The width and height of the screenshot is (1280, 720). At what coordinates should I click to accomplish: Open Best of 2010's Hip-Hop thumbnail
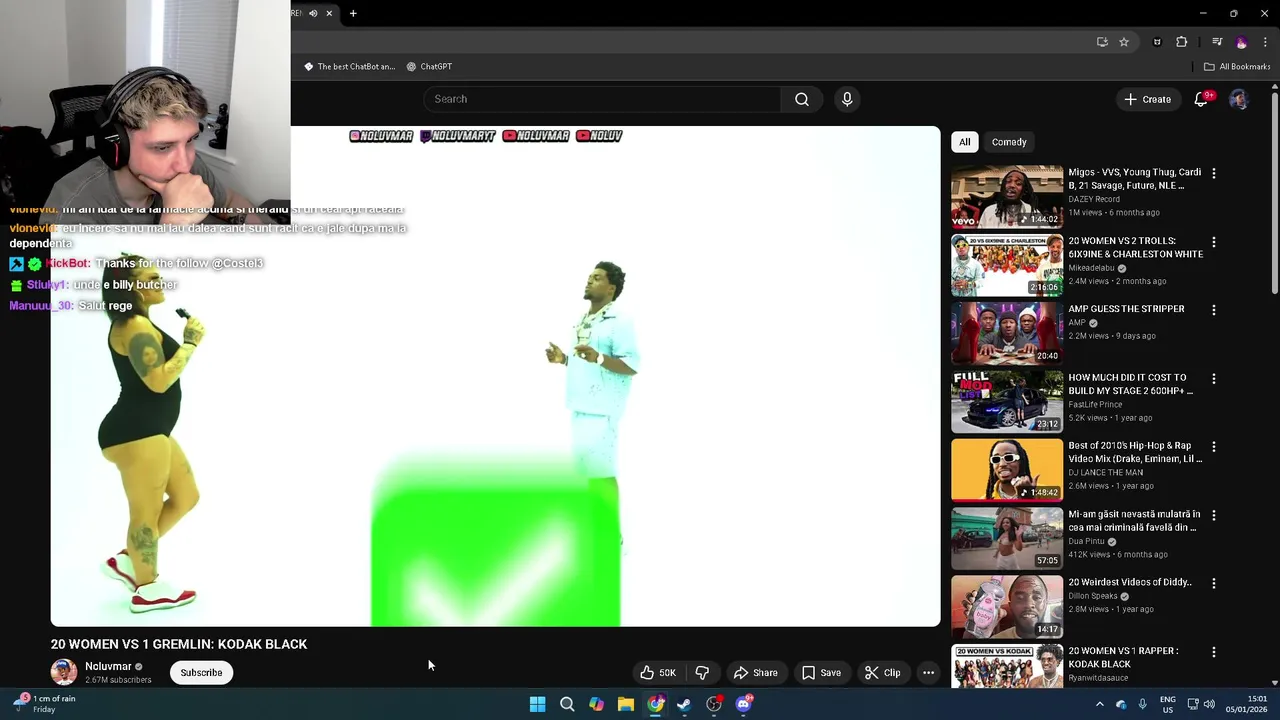coord(1007,470)
